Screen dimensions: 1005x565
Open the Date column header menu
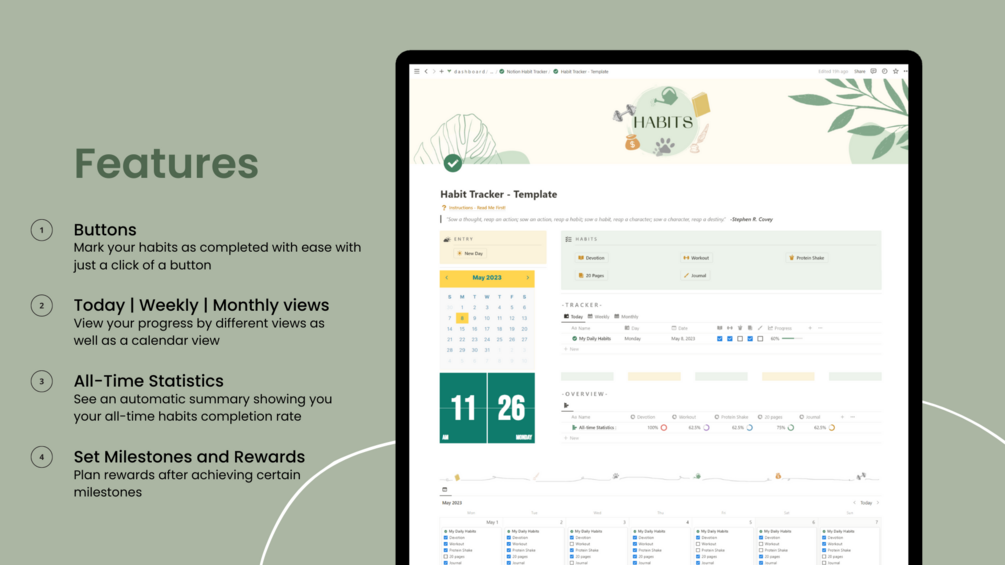[679, 328]
